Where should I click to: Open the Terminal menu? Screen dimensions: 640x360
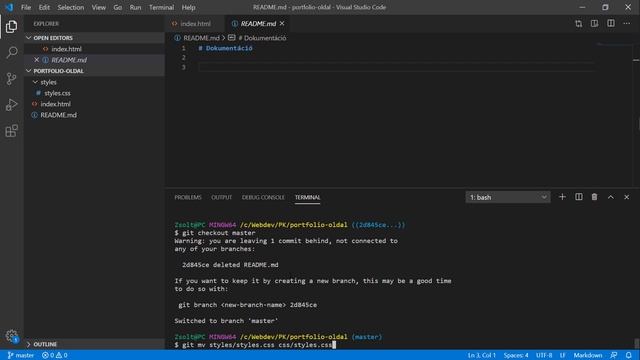[161, 7]
